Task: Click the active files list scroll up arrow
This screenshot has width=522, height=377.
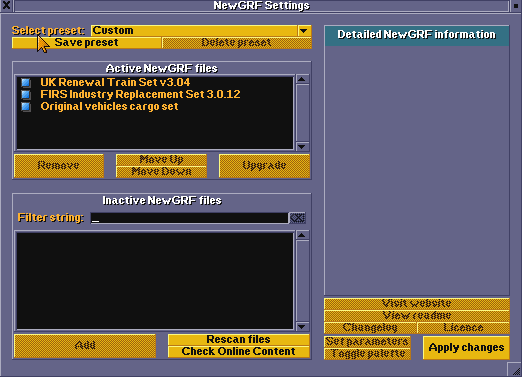Action: pyautogui.click(x=302, y=79)
